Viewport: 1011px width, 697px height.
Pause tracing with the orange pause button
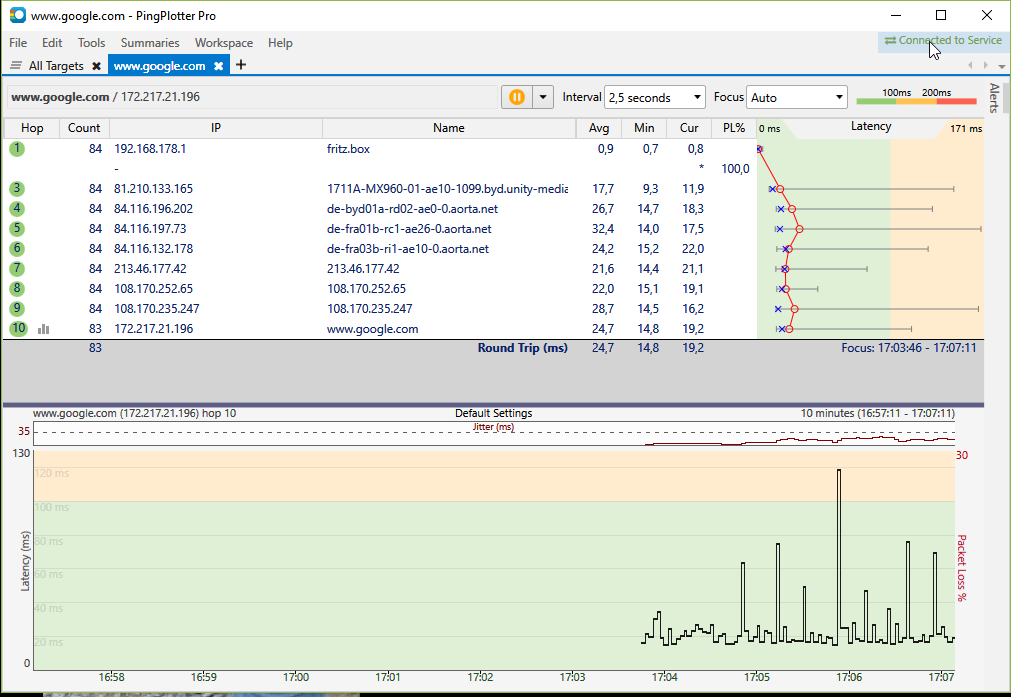(x=516, y=97)
